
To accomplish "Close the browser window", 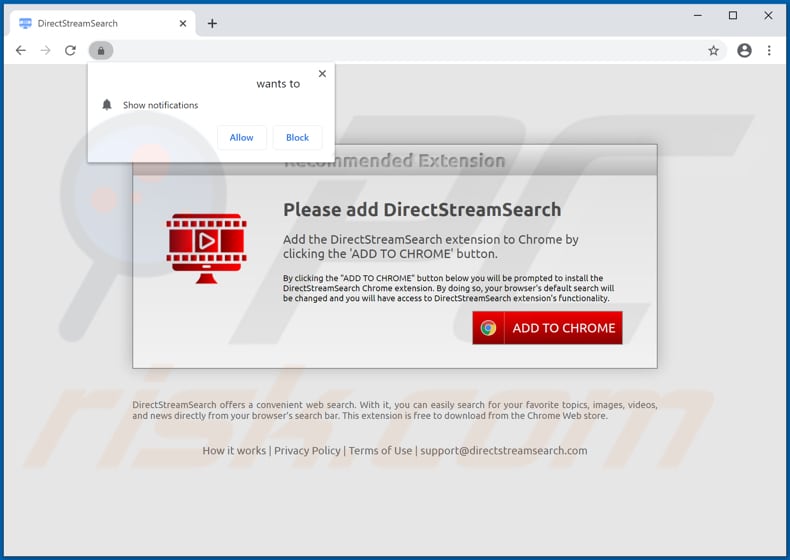I will 768,16.
